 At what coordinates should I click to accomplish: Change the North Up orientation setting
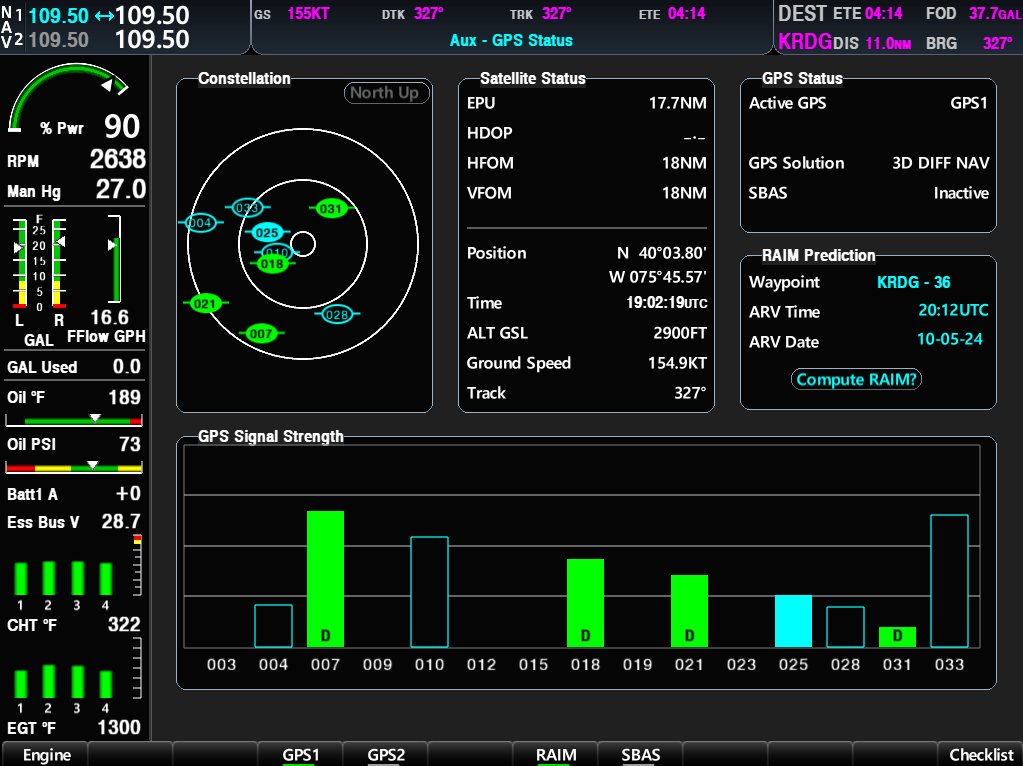click(385, 93)
